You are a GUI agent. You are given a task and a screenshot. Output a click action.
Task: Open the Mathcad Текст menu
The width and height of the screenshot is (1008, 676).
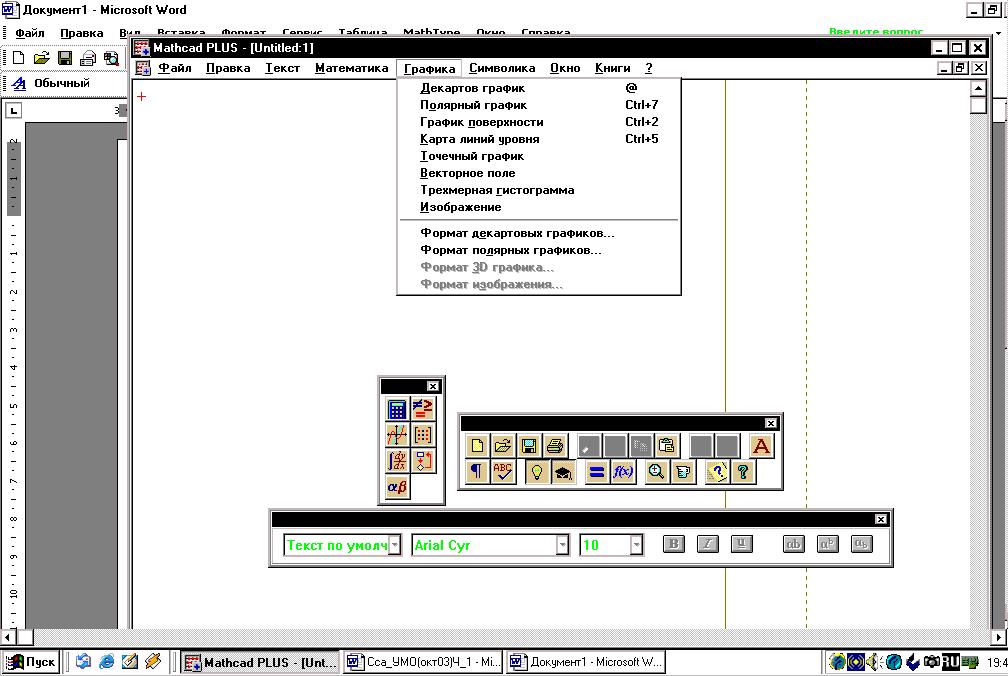point(282,68)
